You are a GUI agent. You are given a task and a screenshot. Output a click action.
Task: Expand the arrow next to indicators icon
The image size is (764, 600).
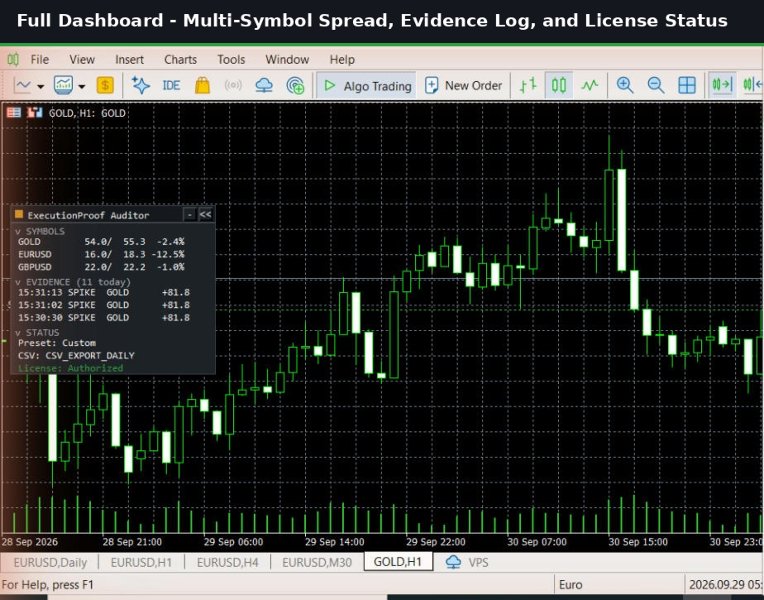click(x=82, y=87)
